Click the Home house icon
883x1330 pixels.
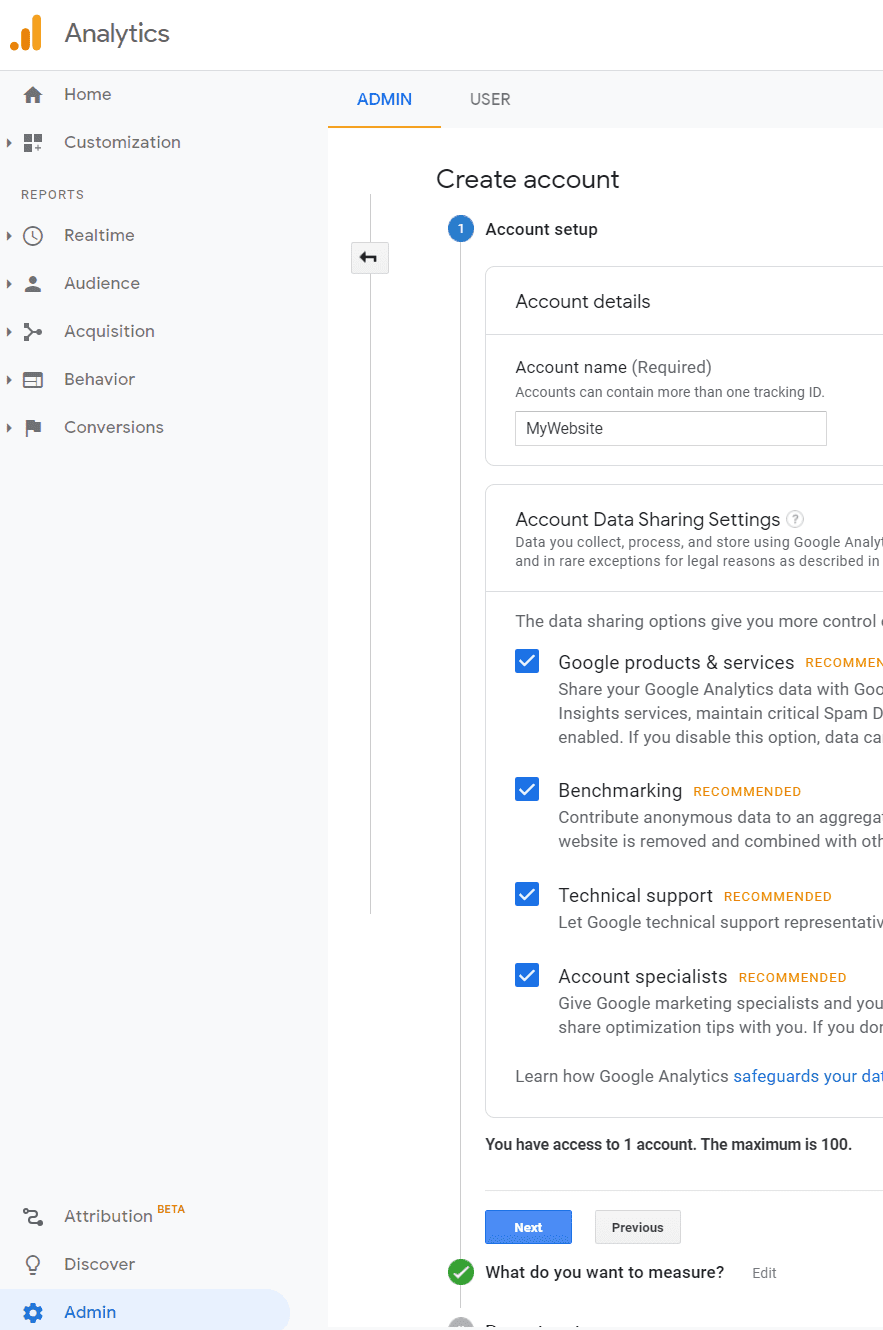tap(33, 95)
